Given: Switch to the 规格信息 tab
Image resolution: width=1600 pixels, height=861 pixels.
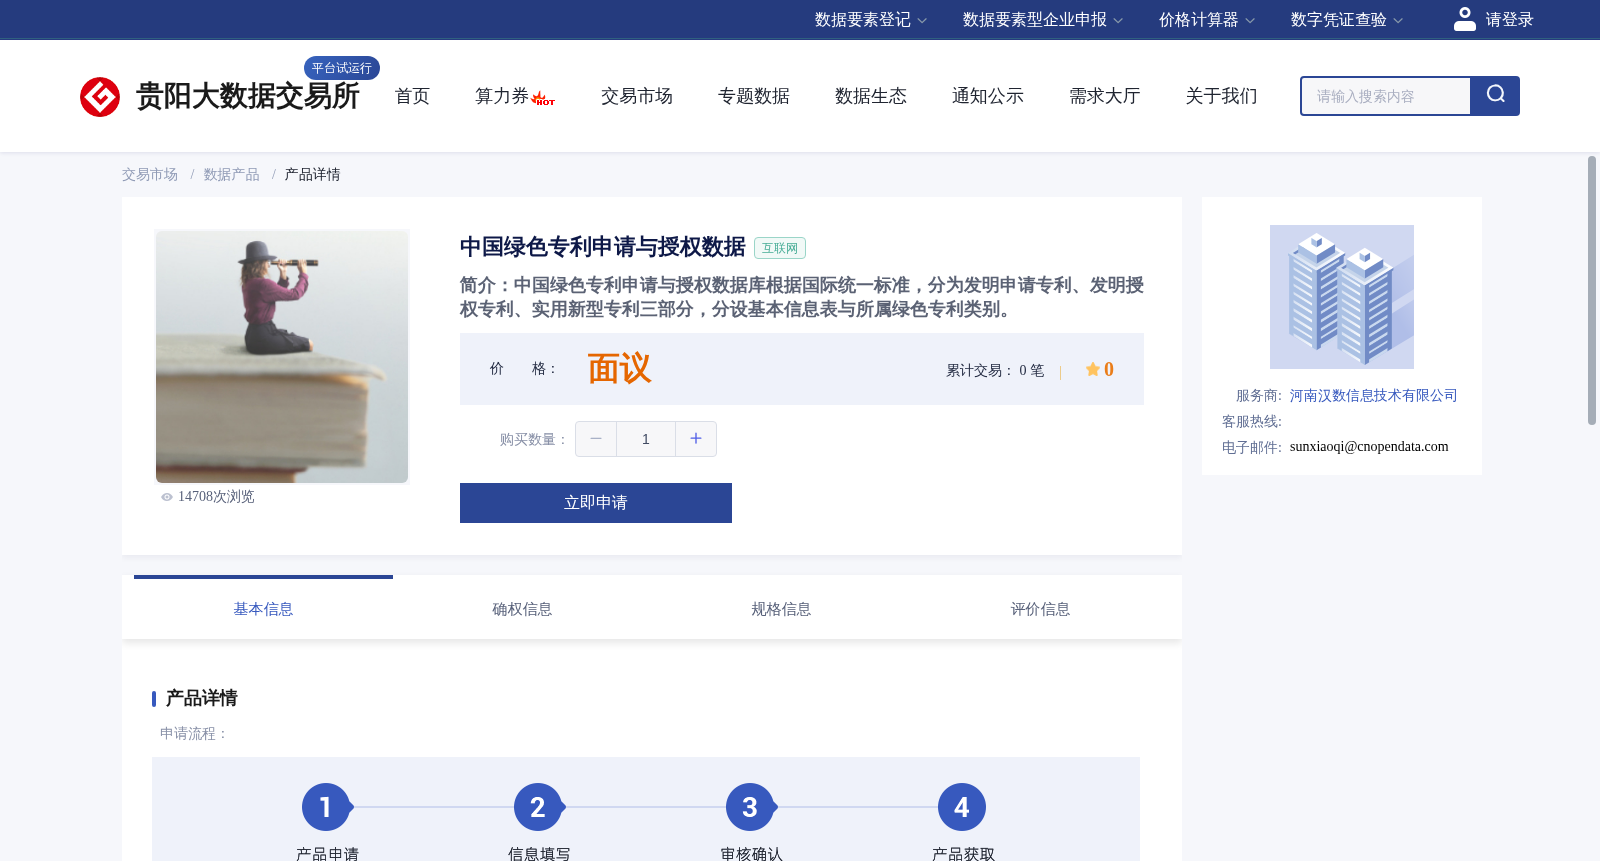Looking at the screenshot, I should click(x=781, y=609).
